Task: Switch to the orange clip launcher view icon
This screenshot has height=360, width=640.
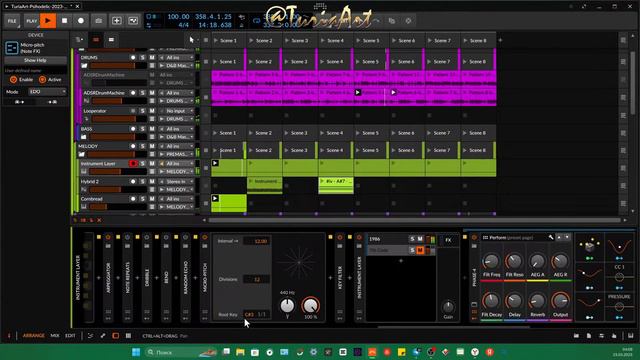Action: pos(96,40)
